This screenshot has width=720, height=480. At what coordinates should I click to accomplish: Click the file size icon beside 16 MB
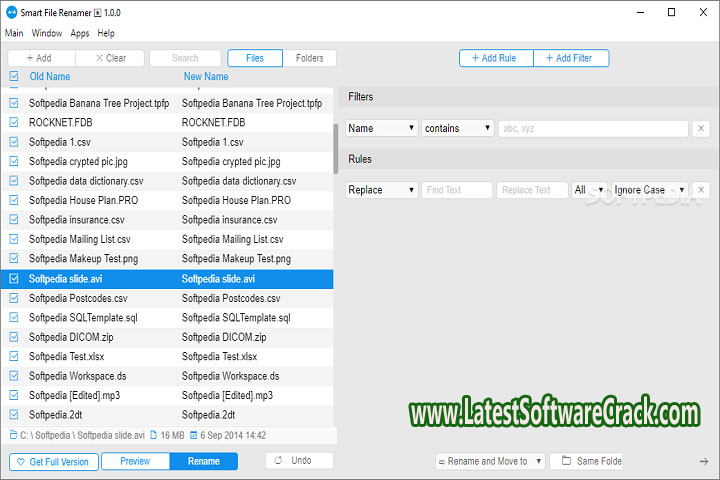[154, 435]
